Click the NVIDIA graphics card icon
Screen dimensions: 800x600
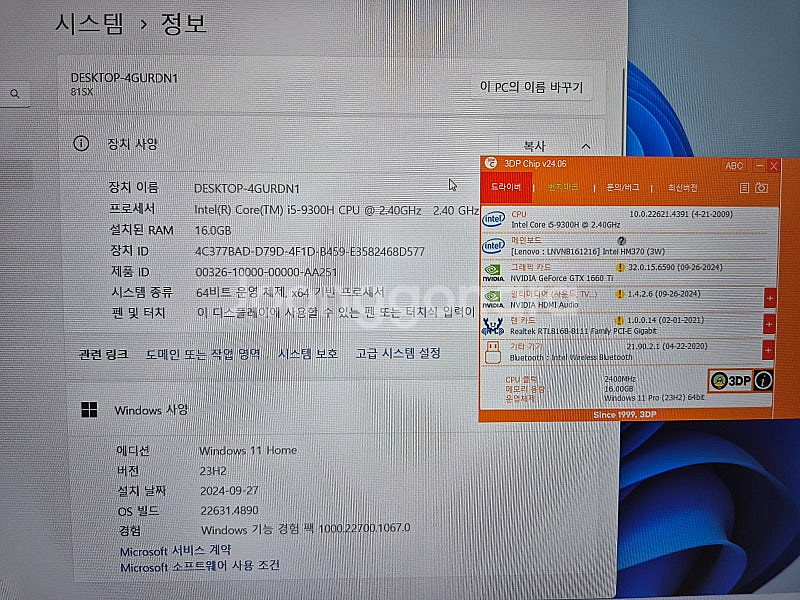[493, 273]
